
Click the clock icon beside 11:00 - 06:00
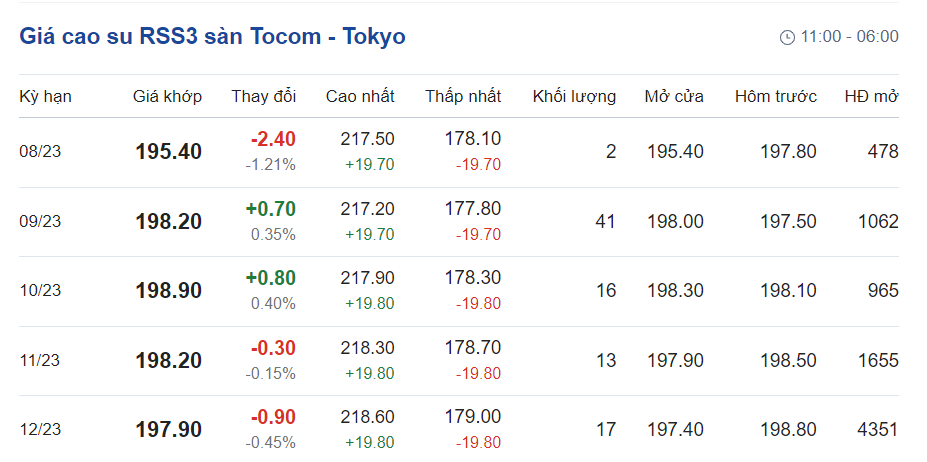point(787,37)
